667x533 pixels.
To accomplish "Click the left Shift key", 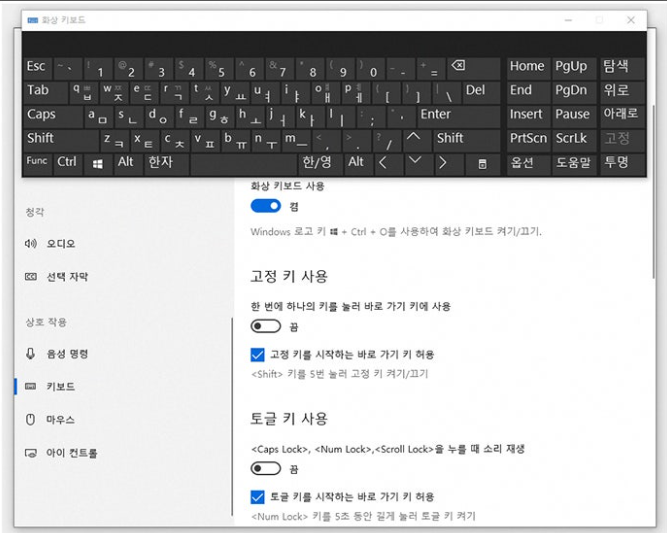I will point(61,140).
